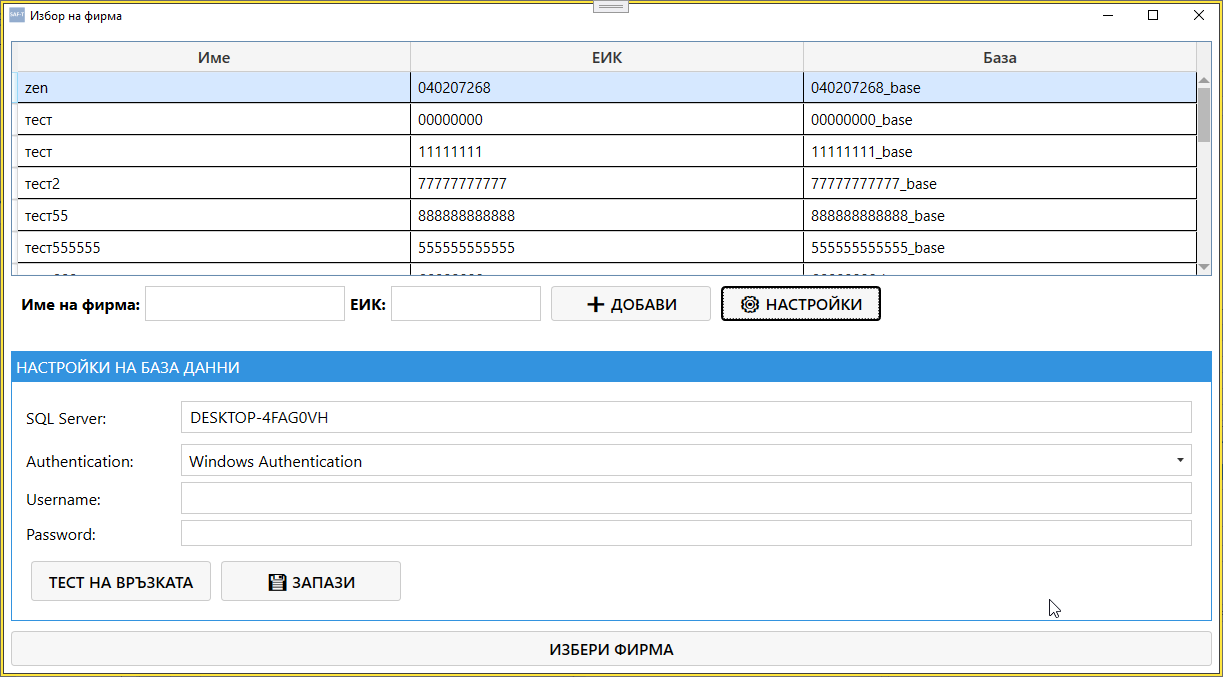Select the тест2 row name
Image resolution: width=1223 pixels, height=677 pixels.
click(x=214, y=184)
